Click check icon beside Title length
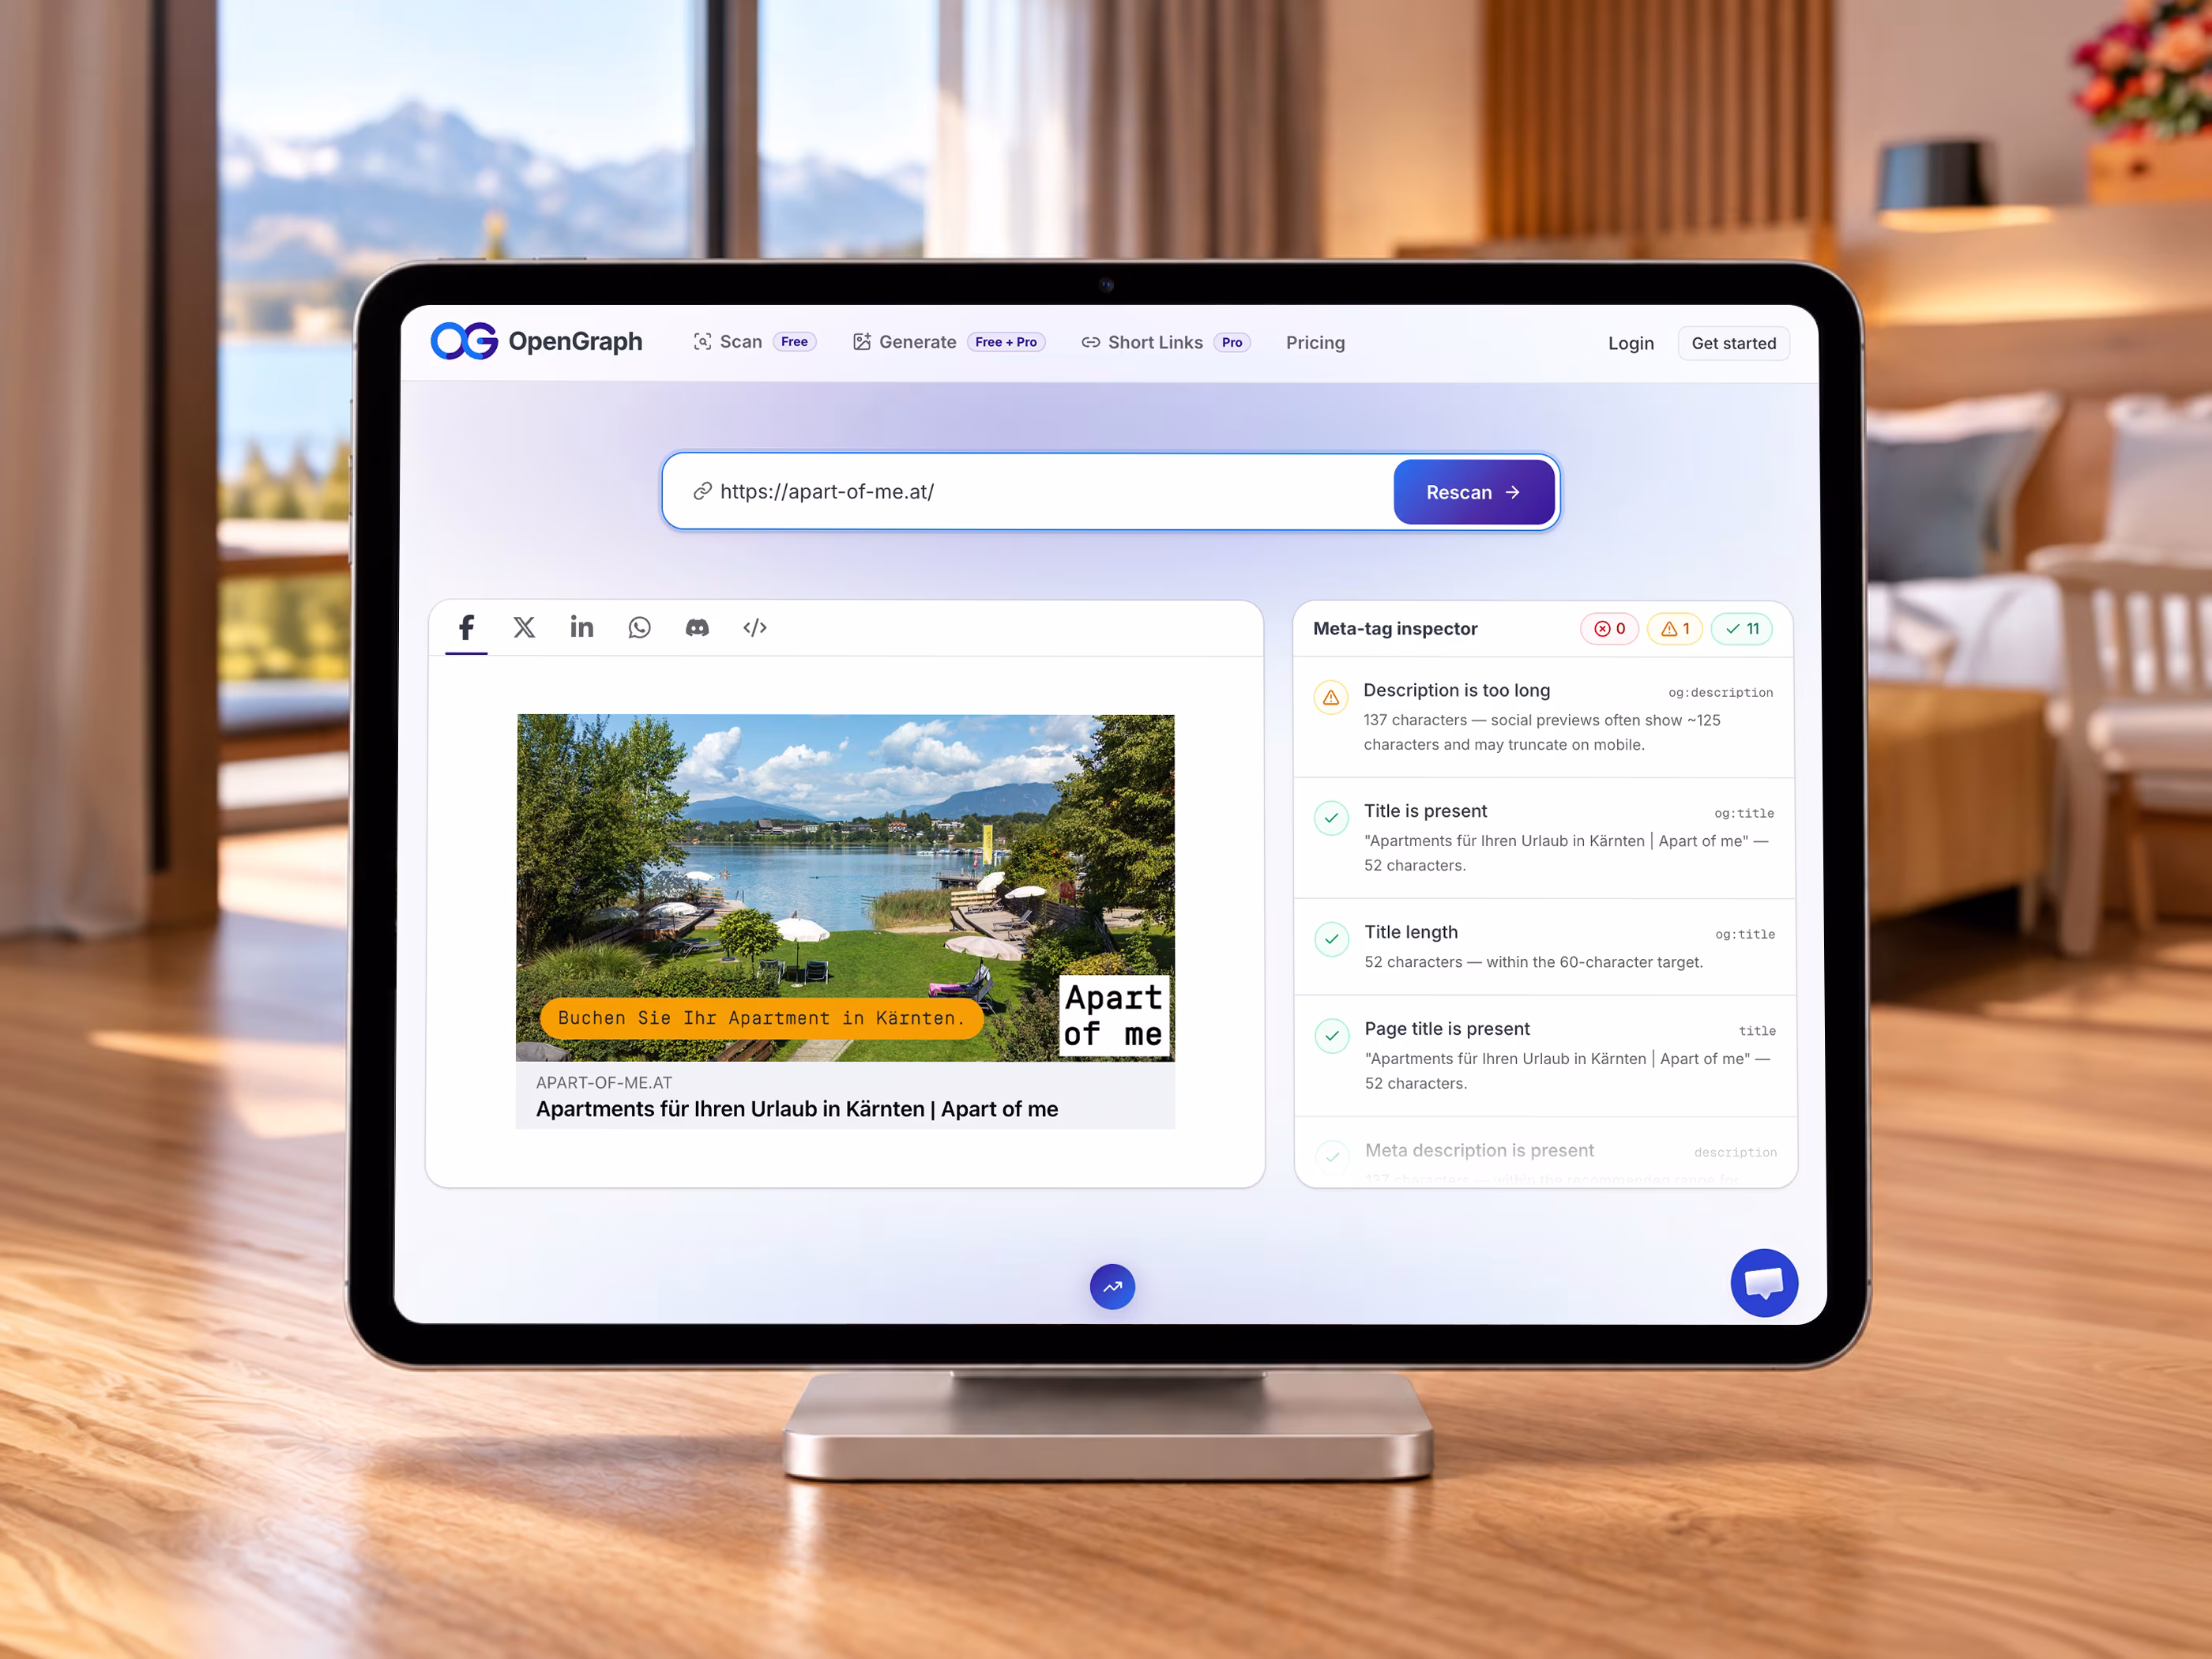2212x1659 pixels. click(x=1331, y=939)
